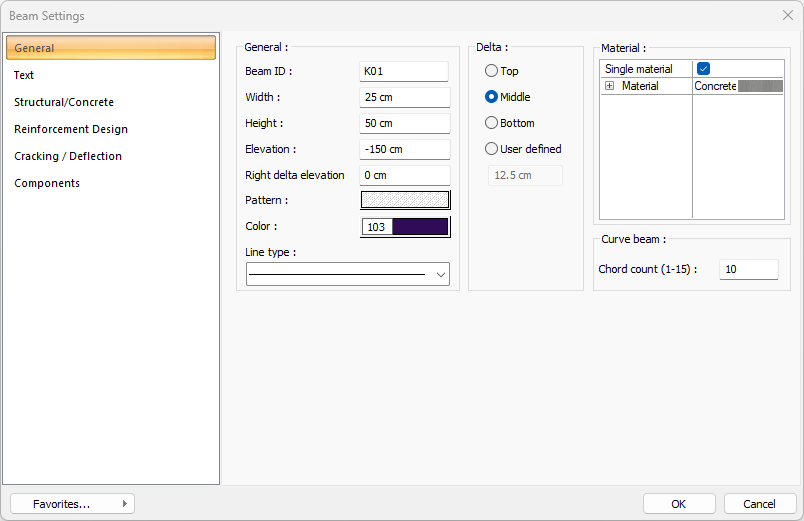Screen dimensions: 804x521
Task: Close the Beam Settings dialog
Action: point(787,16)
